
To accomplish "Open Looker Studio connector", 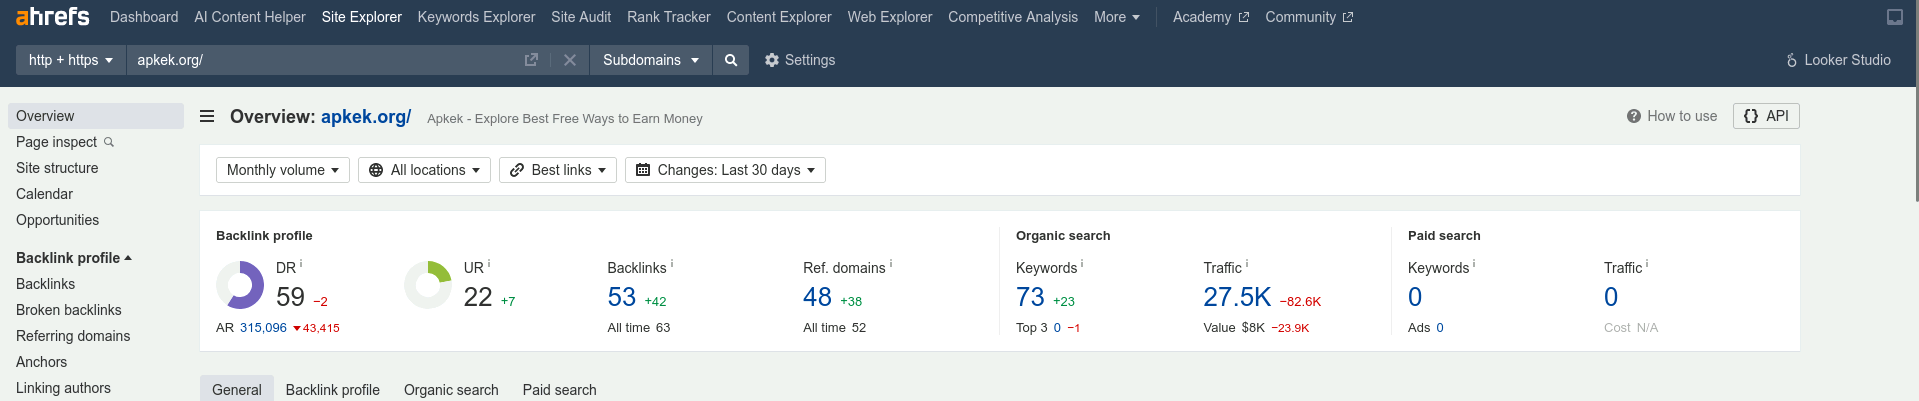I will (1838, 60).
